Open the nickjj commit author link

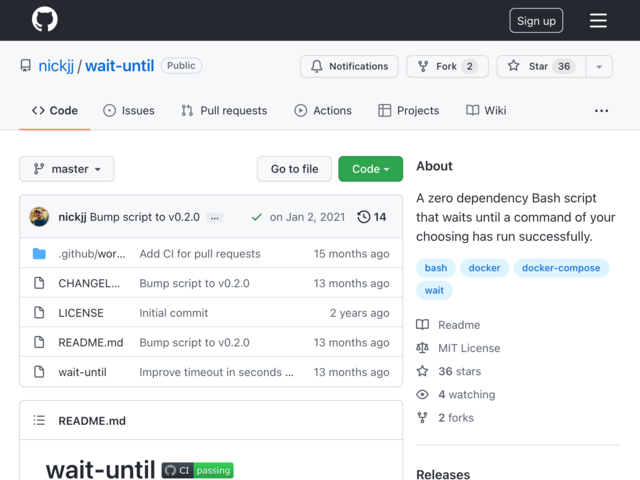pyautogui.click(x=72, y=217)
